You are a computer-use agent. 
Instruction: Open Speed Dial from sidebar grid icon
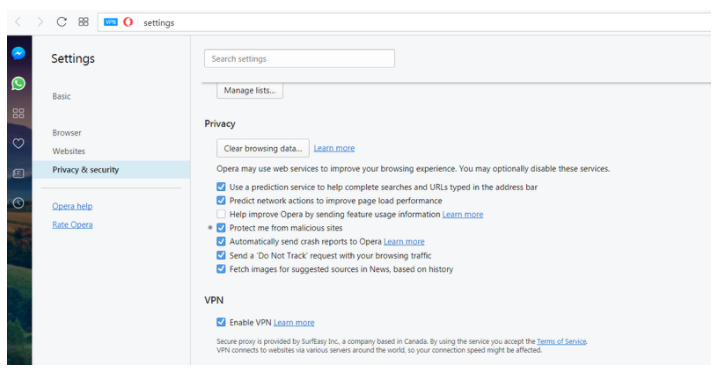pos(18,113)
